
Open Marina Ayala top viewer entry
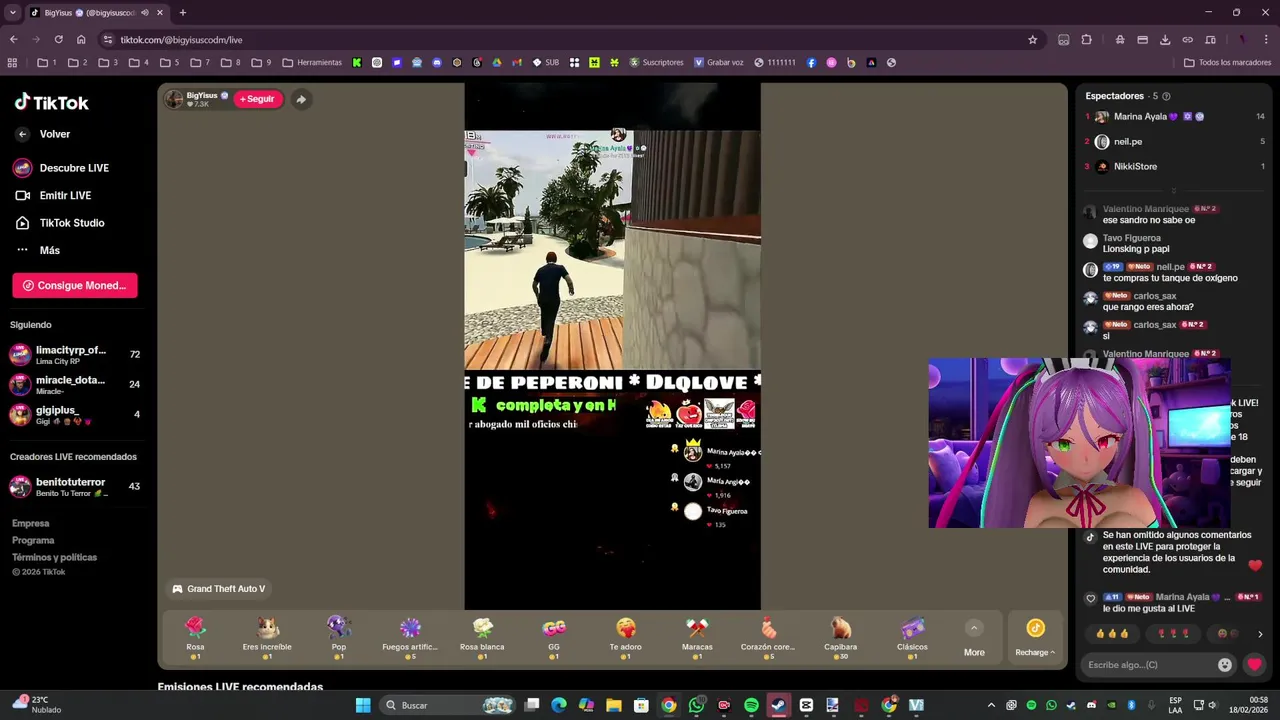tap(1175, 117)
